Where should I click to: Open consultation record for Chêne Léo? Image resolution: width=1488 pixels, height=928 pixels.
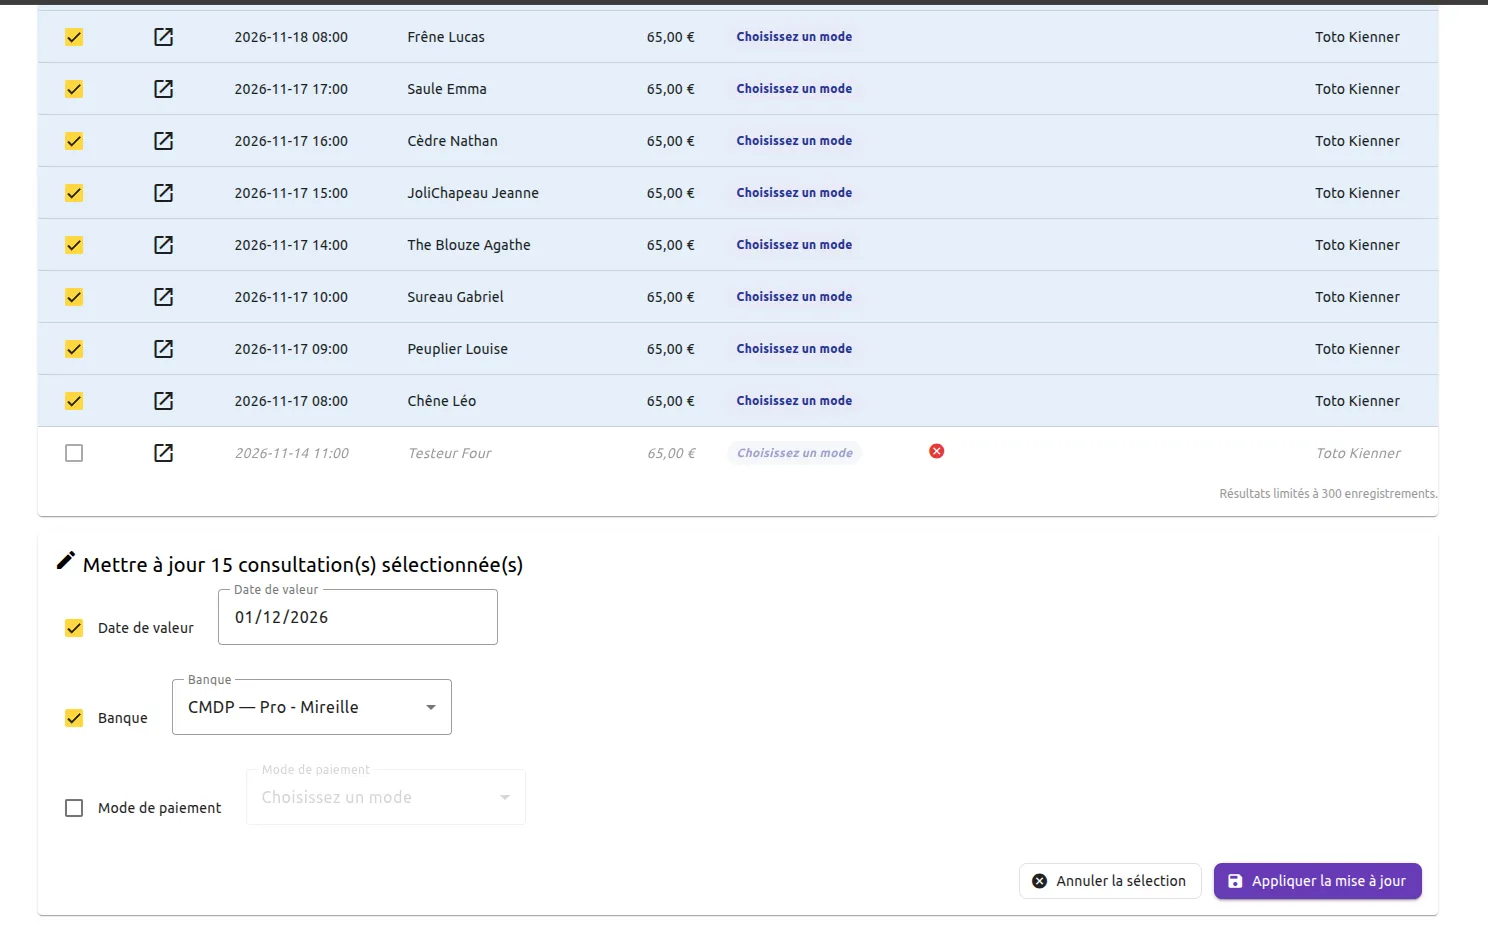pyautogui.click(x=164, y=401)
